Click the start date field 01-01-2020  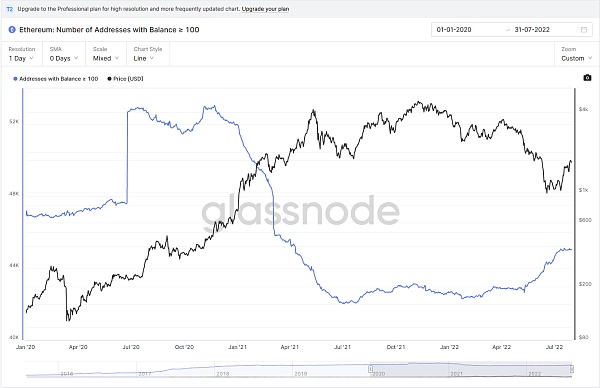point(454,29)
